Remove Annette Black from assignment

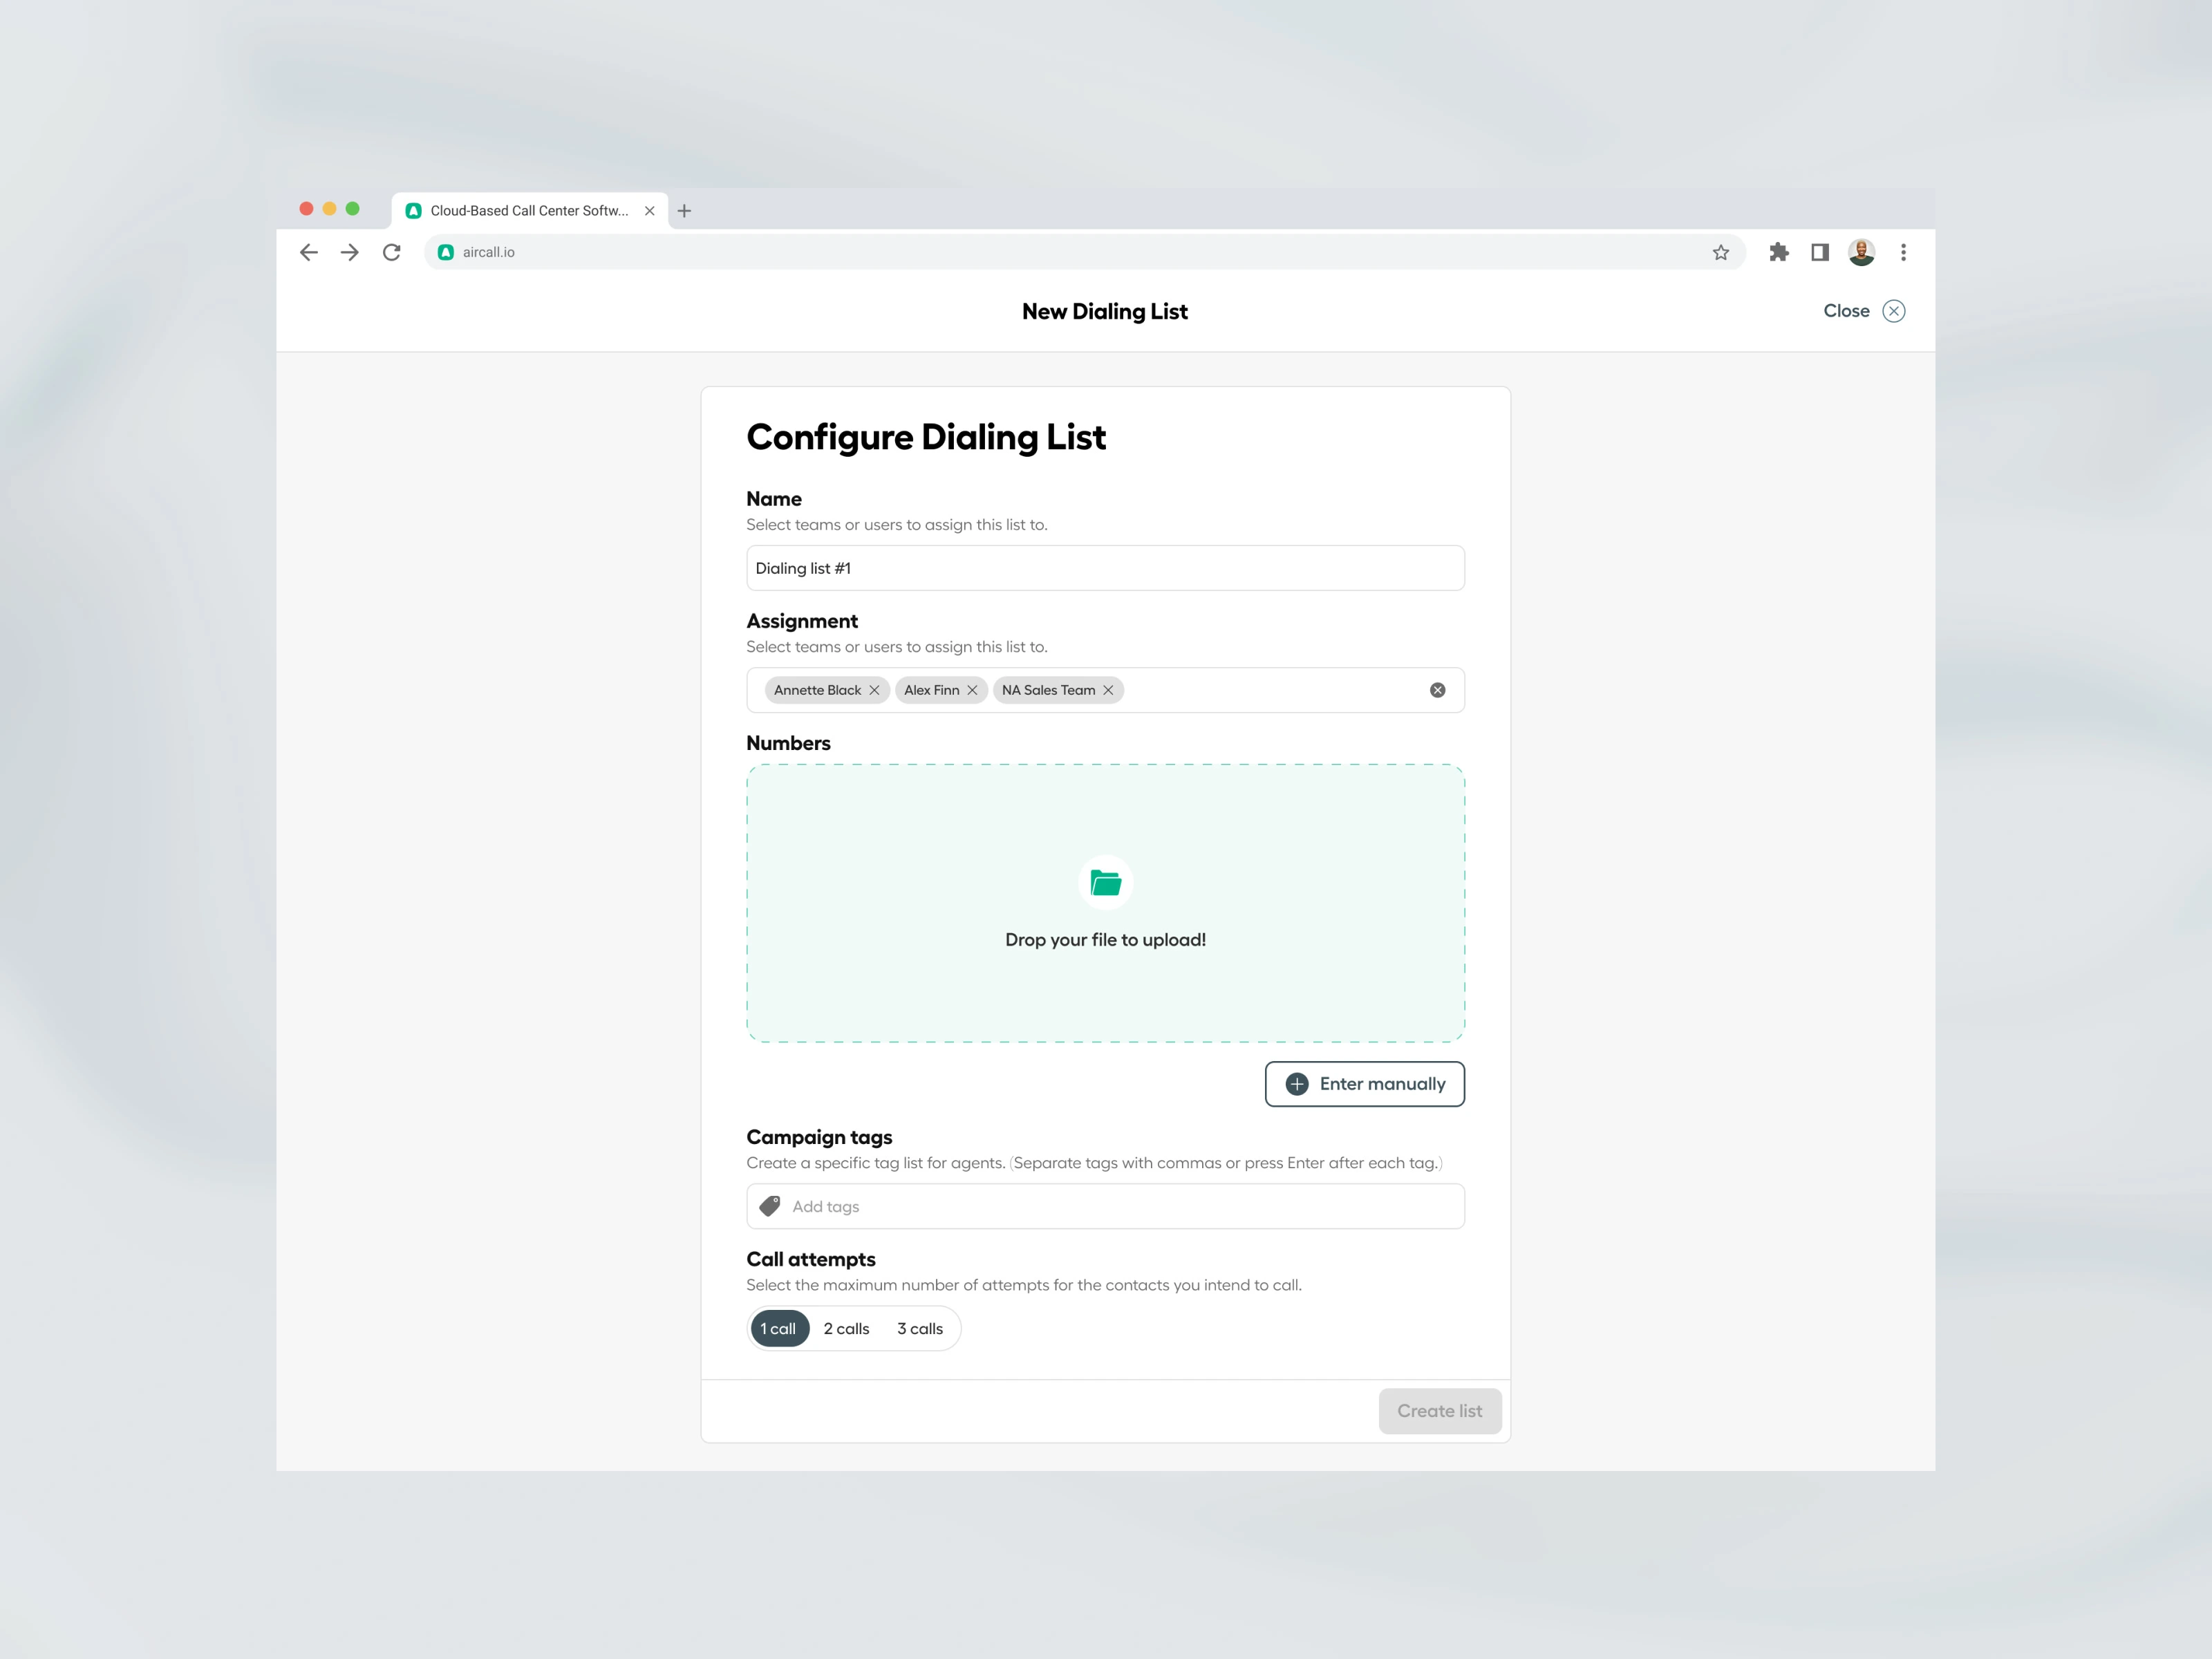(874, 690)
